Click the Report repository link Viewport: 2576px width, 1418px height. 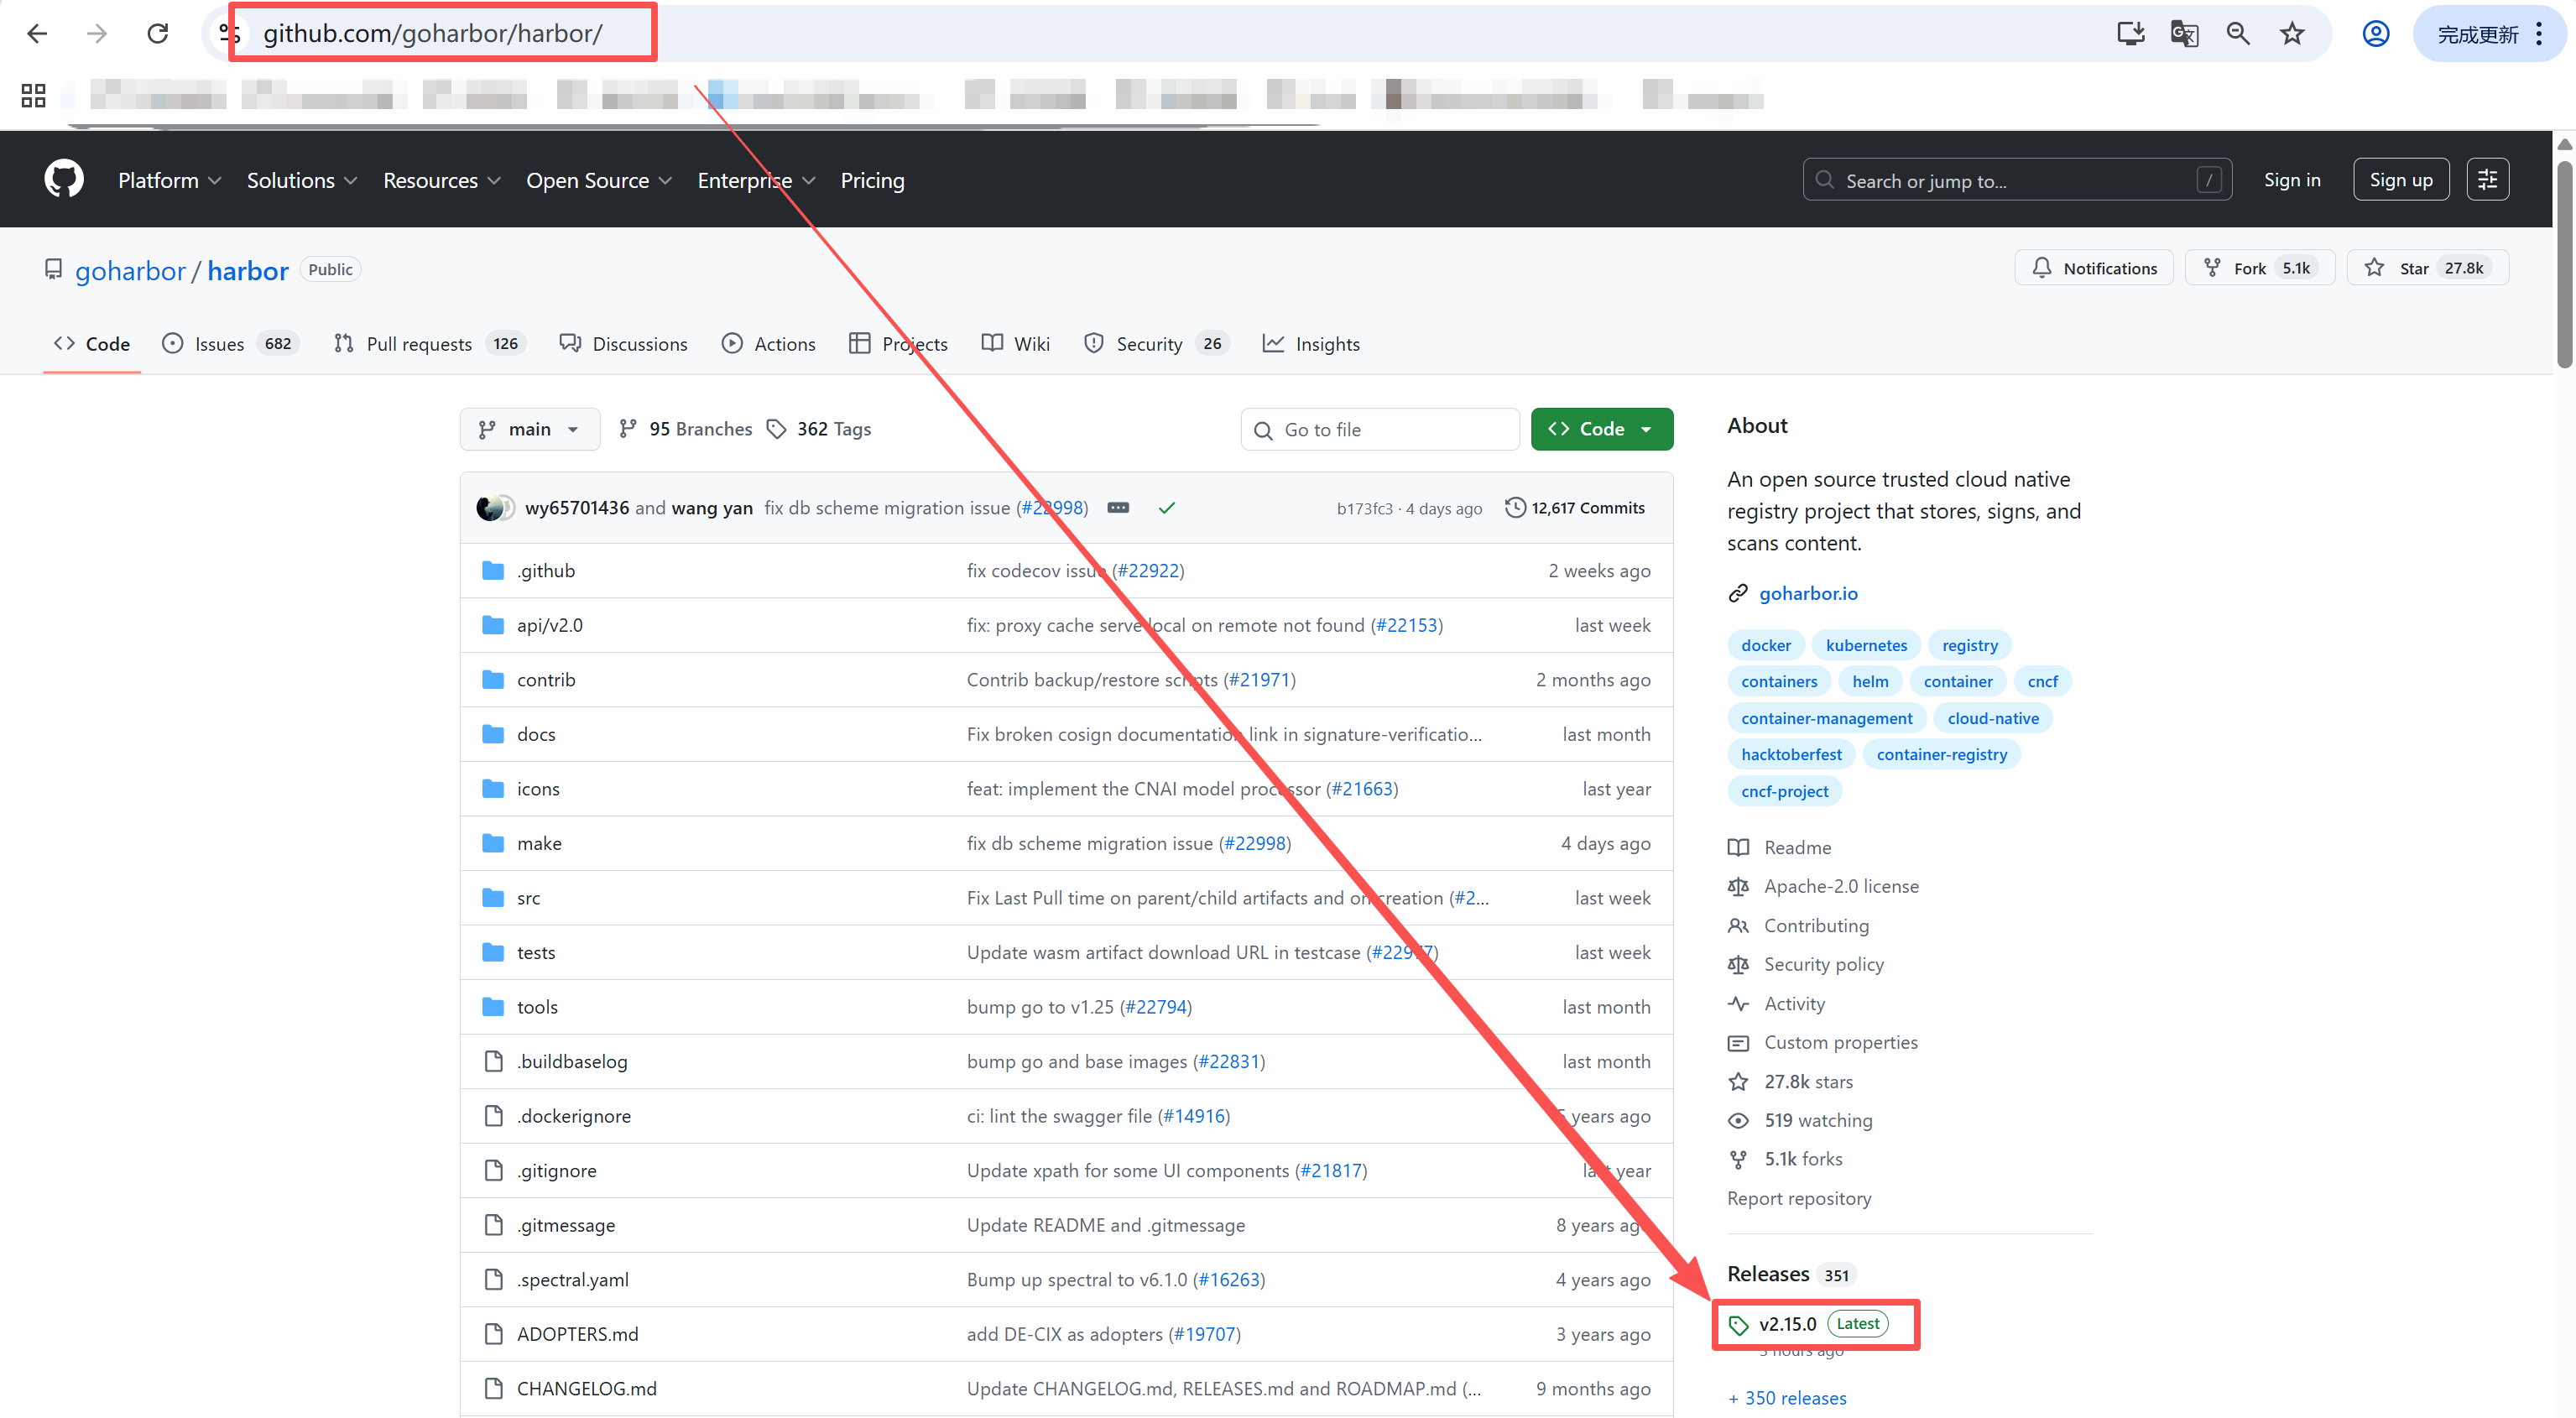click(x=1799, y=1199)
